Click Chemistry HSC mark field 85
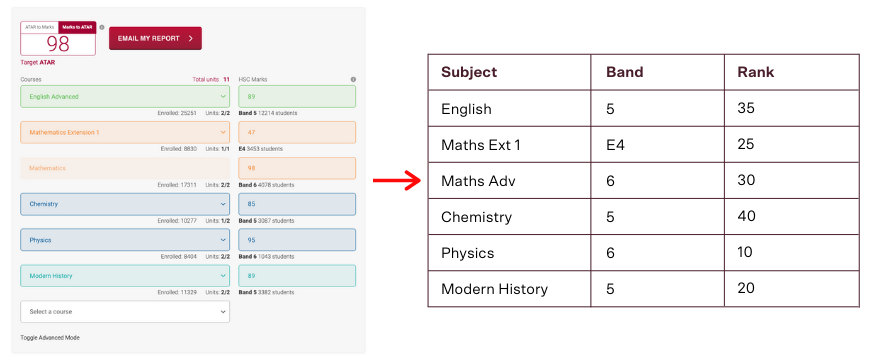 (297, 204)
